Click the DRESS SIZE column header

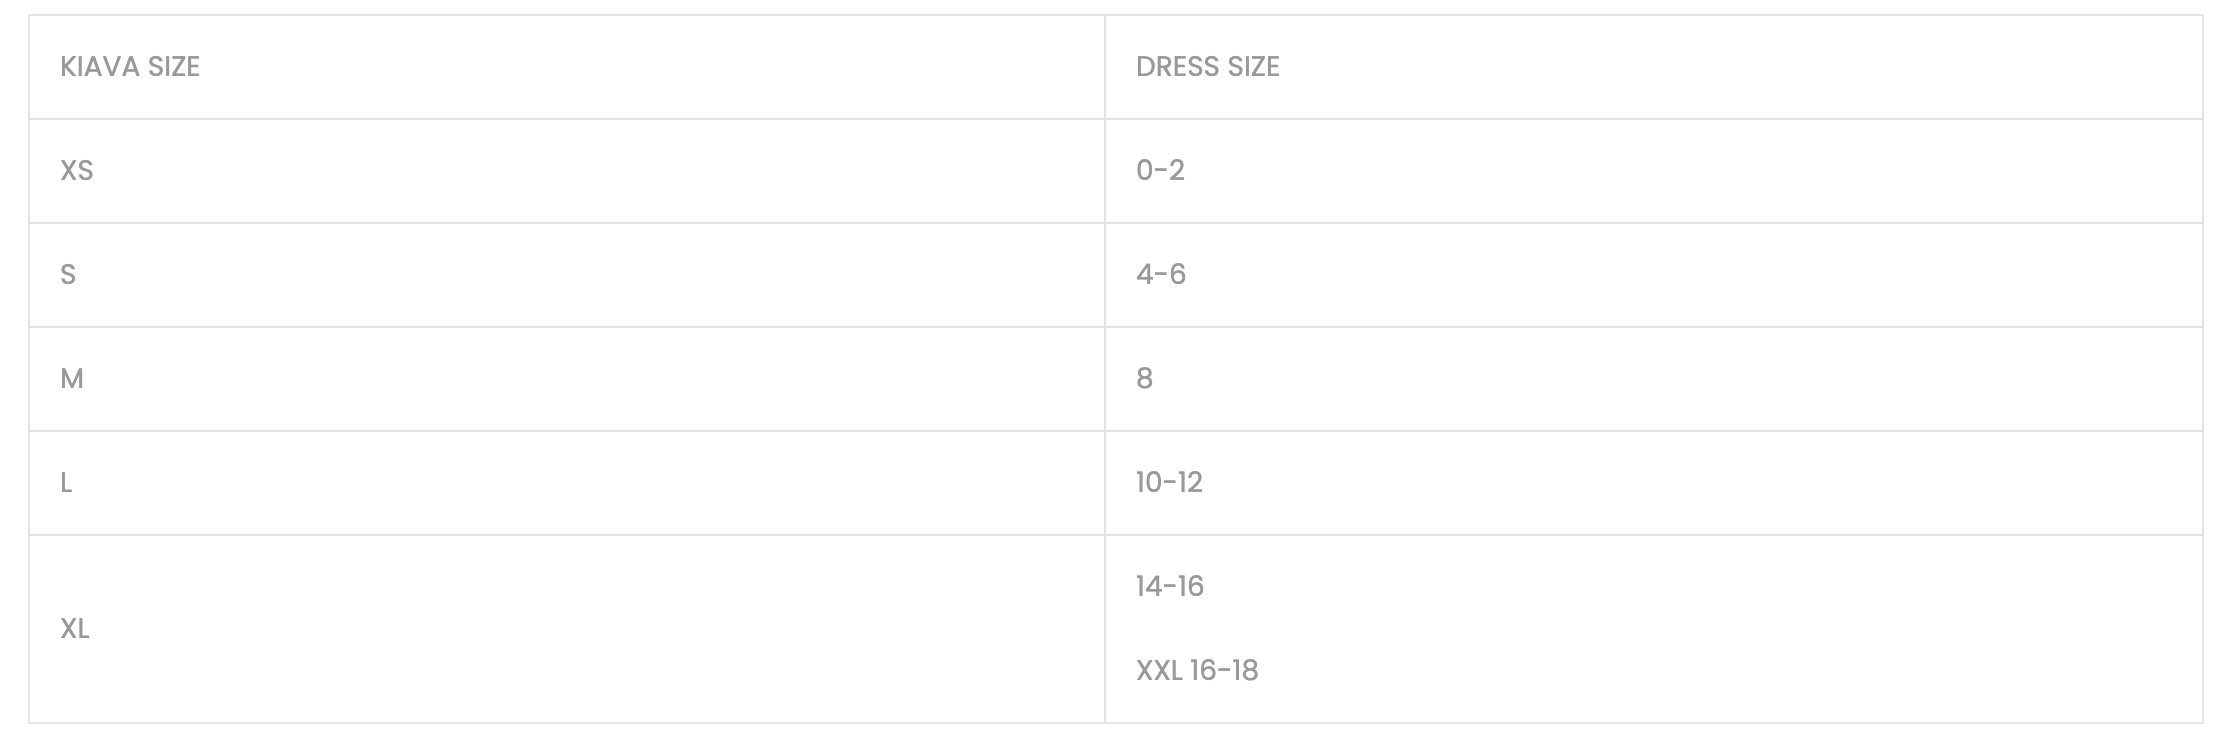pos(1207,67)
